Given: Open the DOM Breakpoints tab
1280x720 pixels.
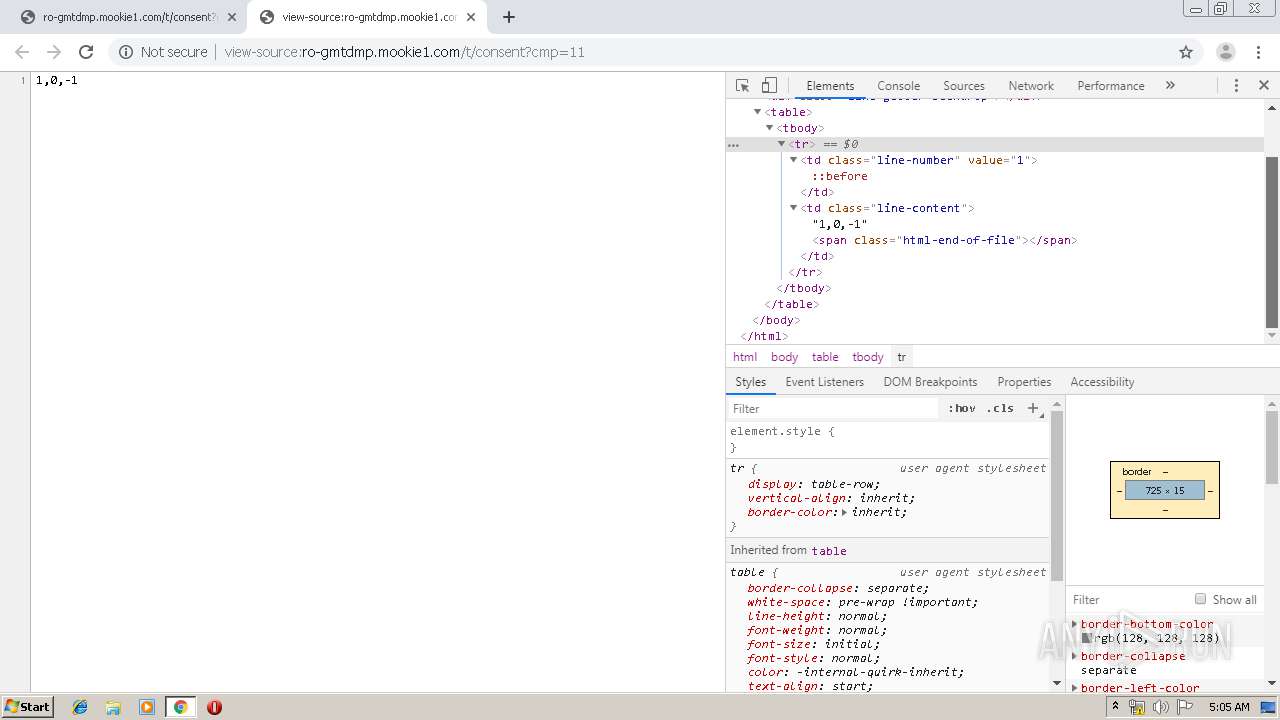Looking at the screenshot, I should (930, 382).
